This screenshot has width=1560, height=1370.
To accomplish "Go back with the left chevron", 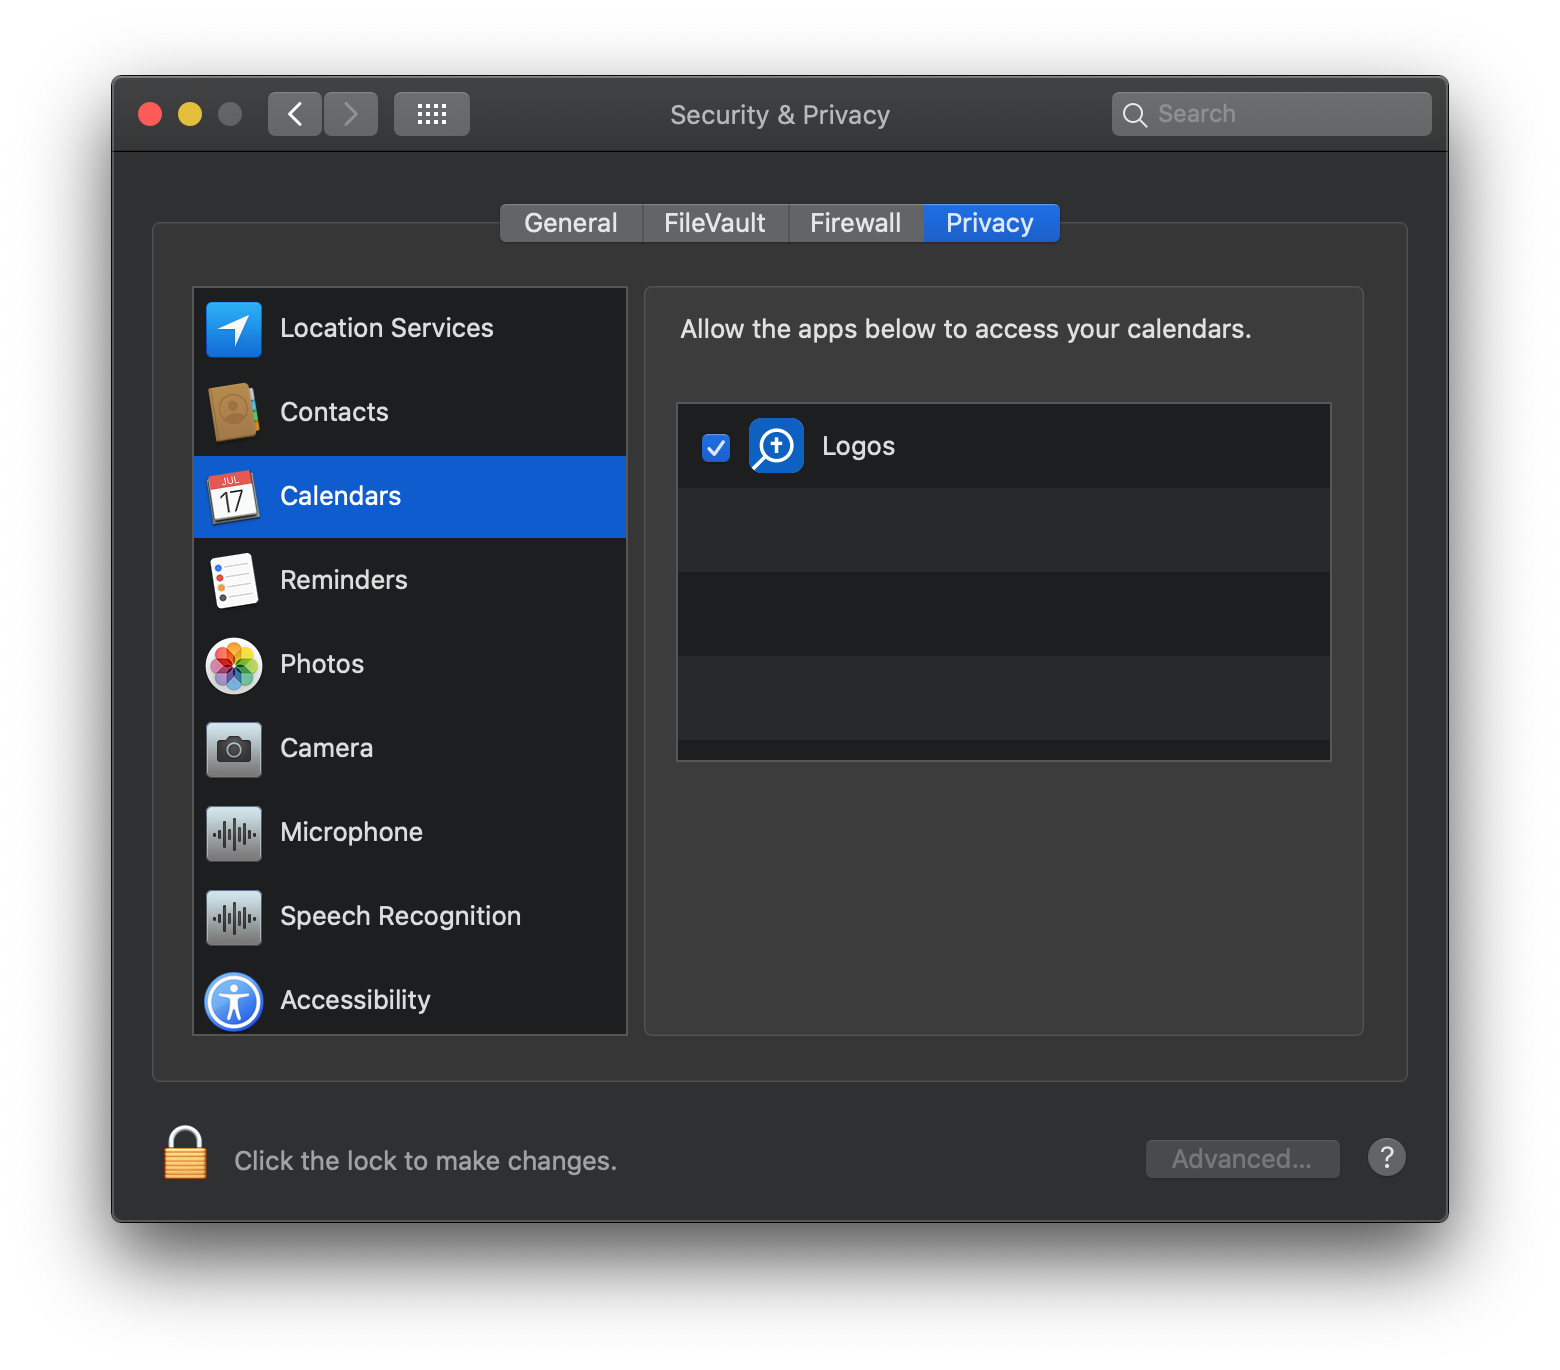I will [x=295, y=114].
